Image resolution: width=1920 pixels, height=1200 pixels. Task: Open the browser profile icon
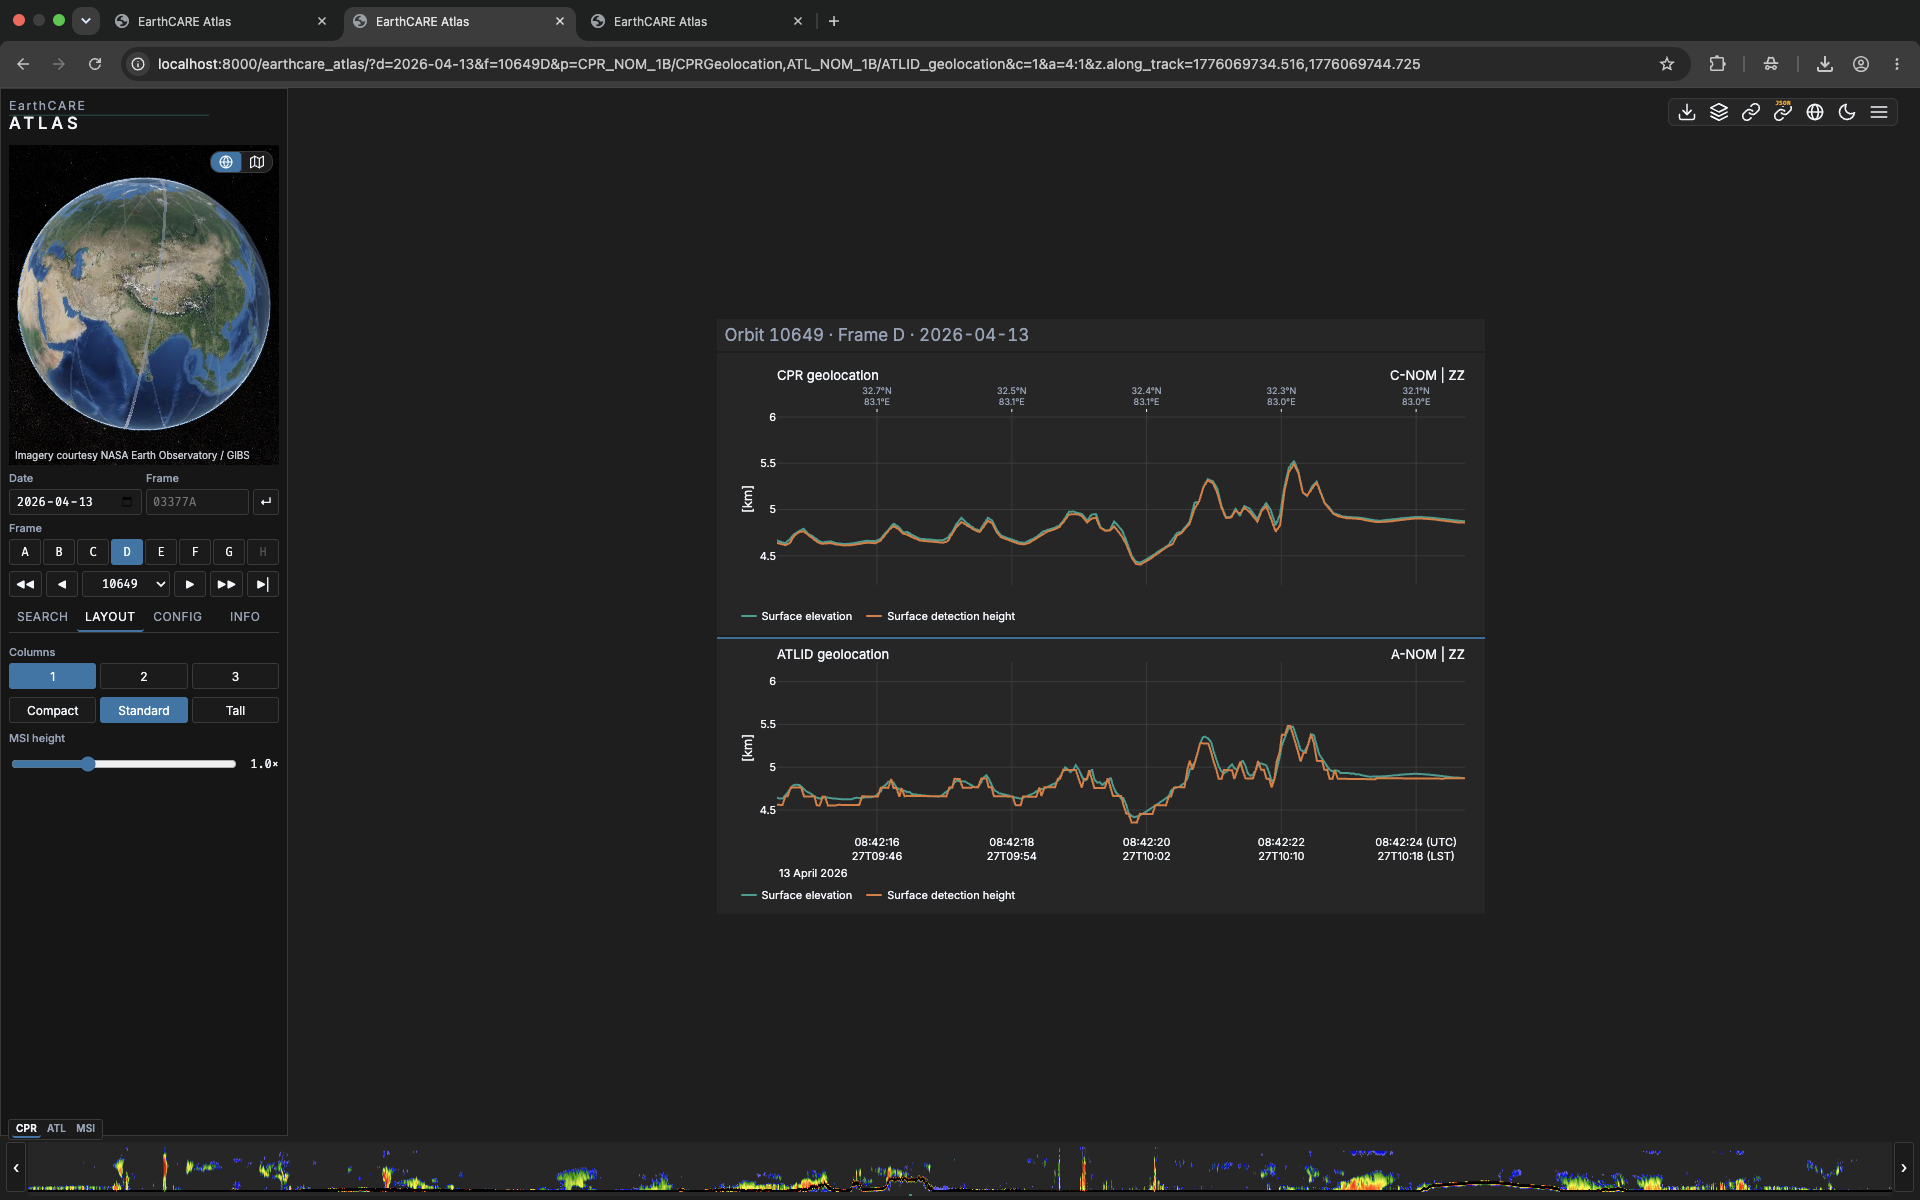tap(1861, 64)
